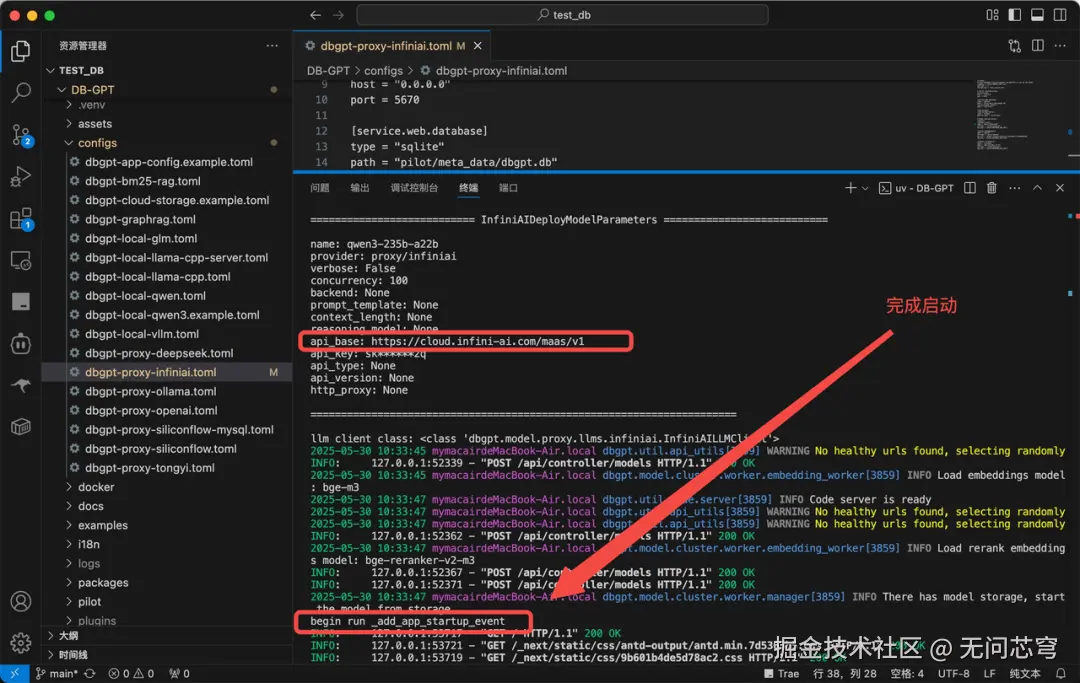The height and width of the screenshot is (683, 1080).
Task: Click the configs breadcrumb segment
Action: coord(383,70)
